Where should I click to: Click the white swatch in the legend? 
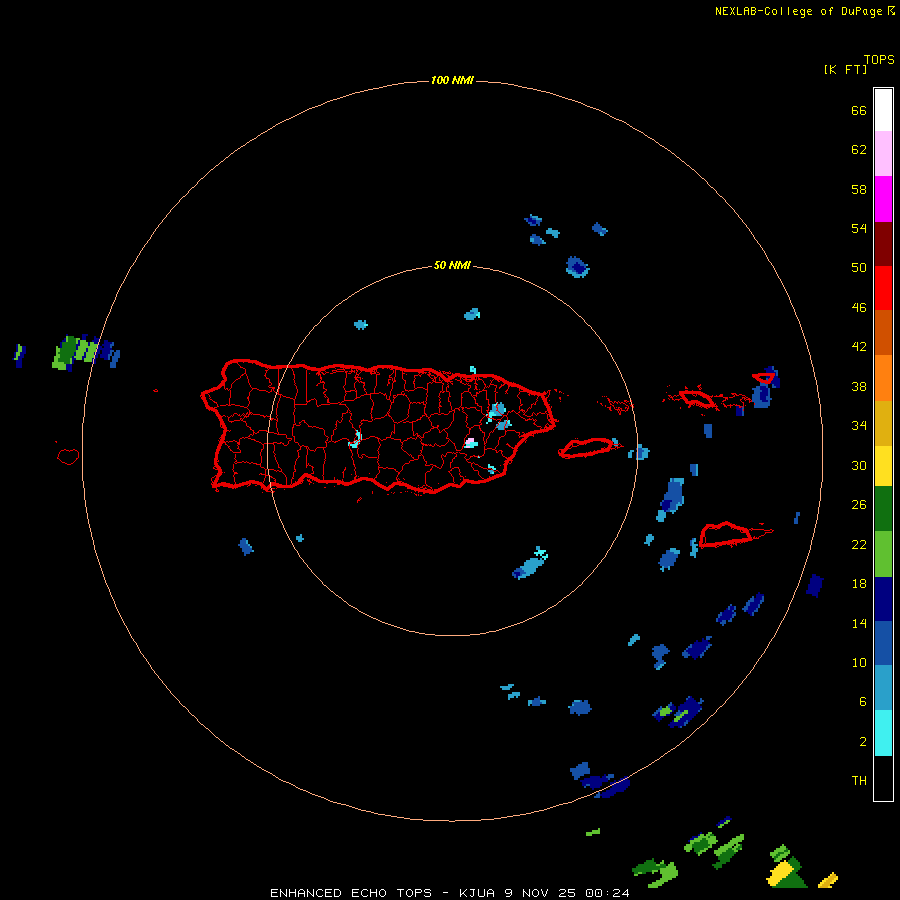click(x=883, y=110)
